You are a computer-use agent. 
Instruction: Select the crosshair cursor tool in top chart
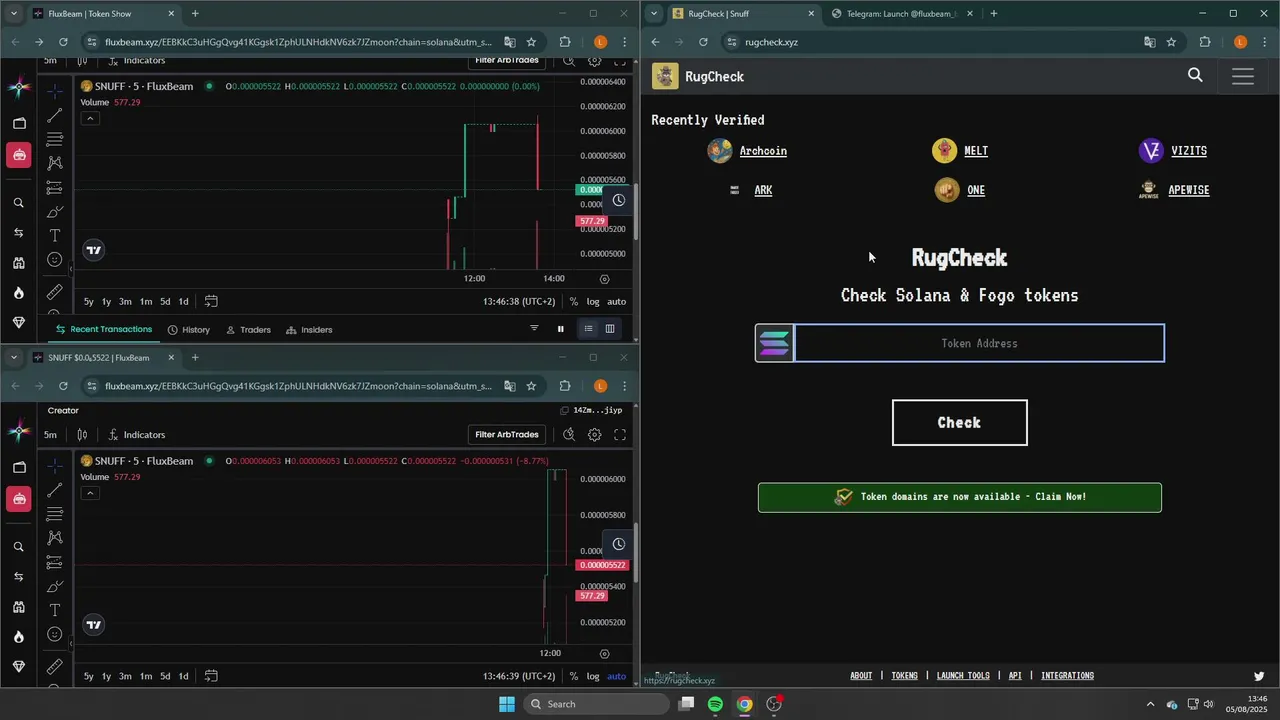55,90
